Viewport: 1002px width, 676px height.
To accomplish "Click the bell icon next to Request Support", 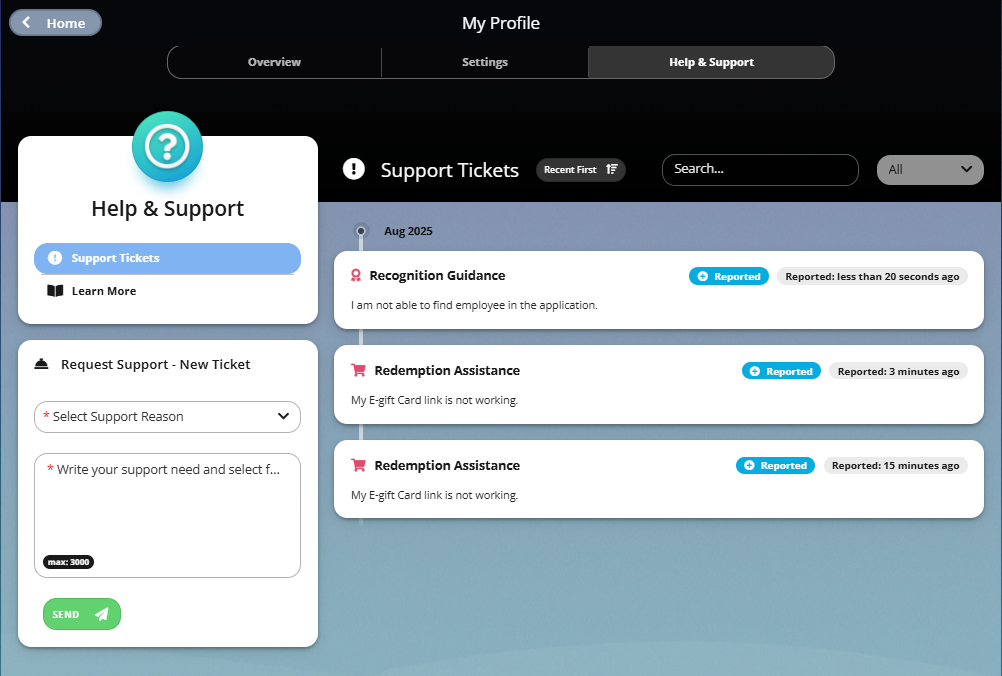I will tap(42, 364).
